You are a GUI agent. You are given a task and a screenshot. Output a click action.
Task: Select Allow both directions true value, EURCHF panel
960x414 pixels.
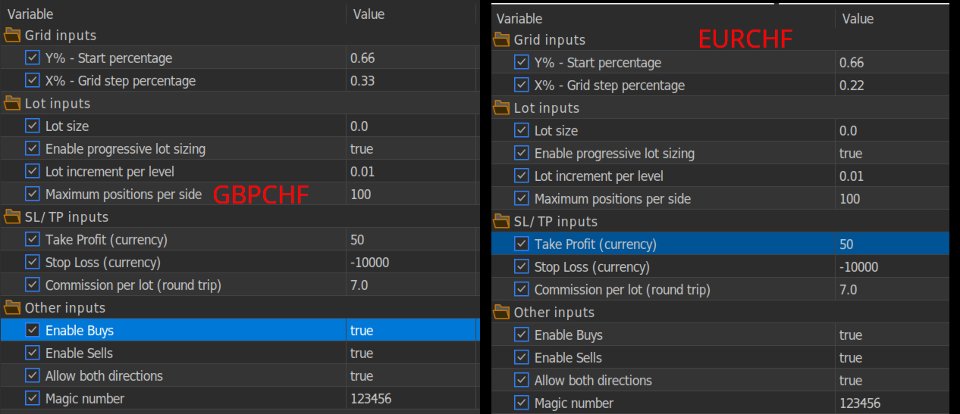tap(850, 380)
